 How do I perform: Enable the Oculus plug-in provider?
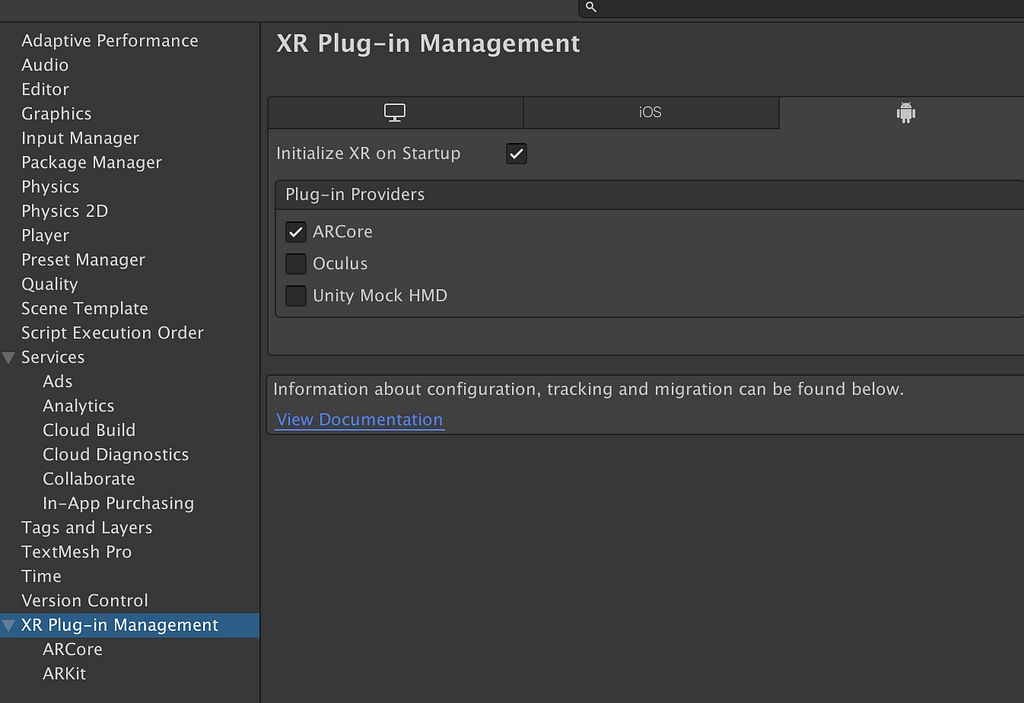[x=296, y=263]
